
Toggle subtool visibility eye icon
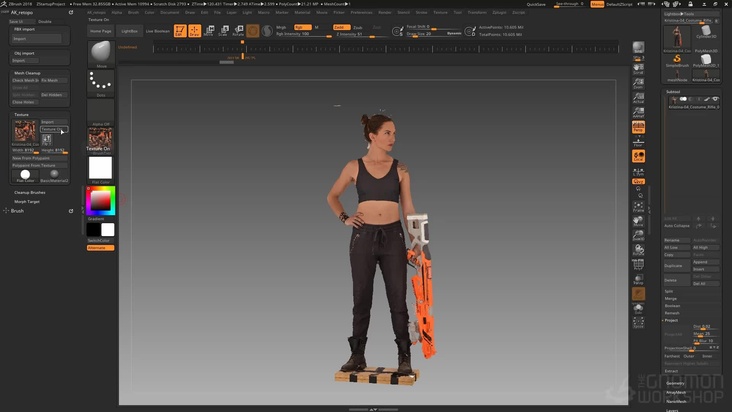tap(715, 99)
